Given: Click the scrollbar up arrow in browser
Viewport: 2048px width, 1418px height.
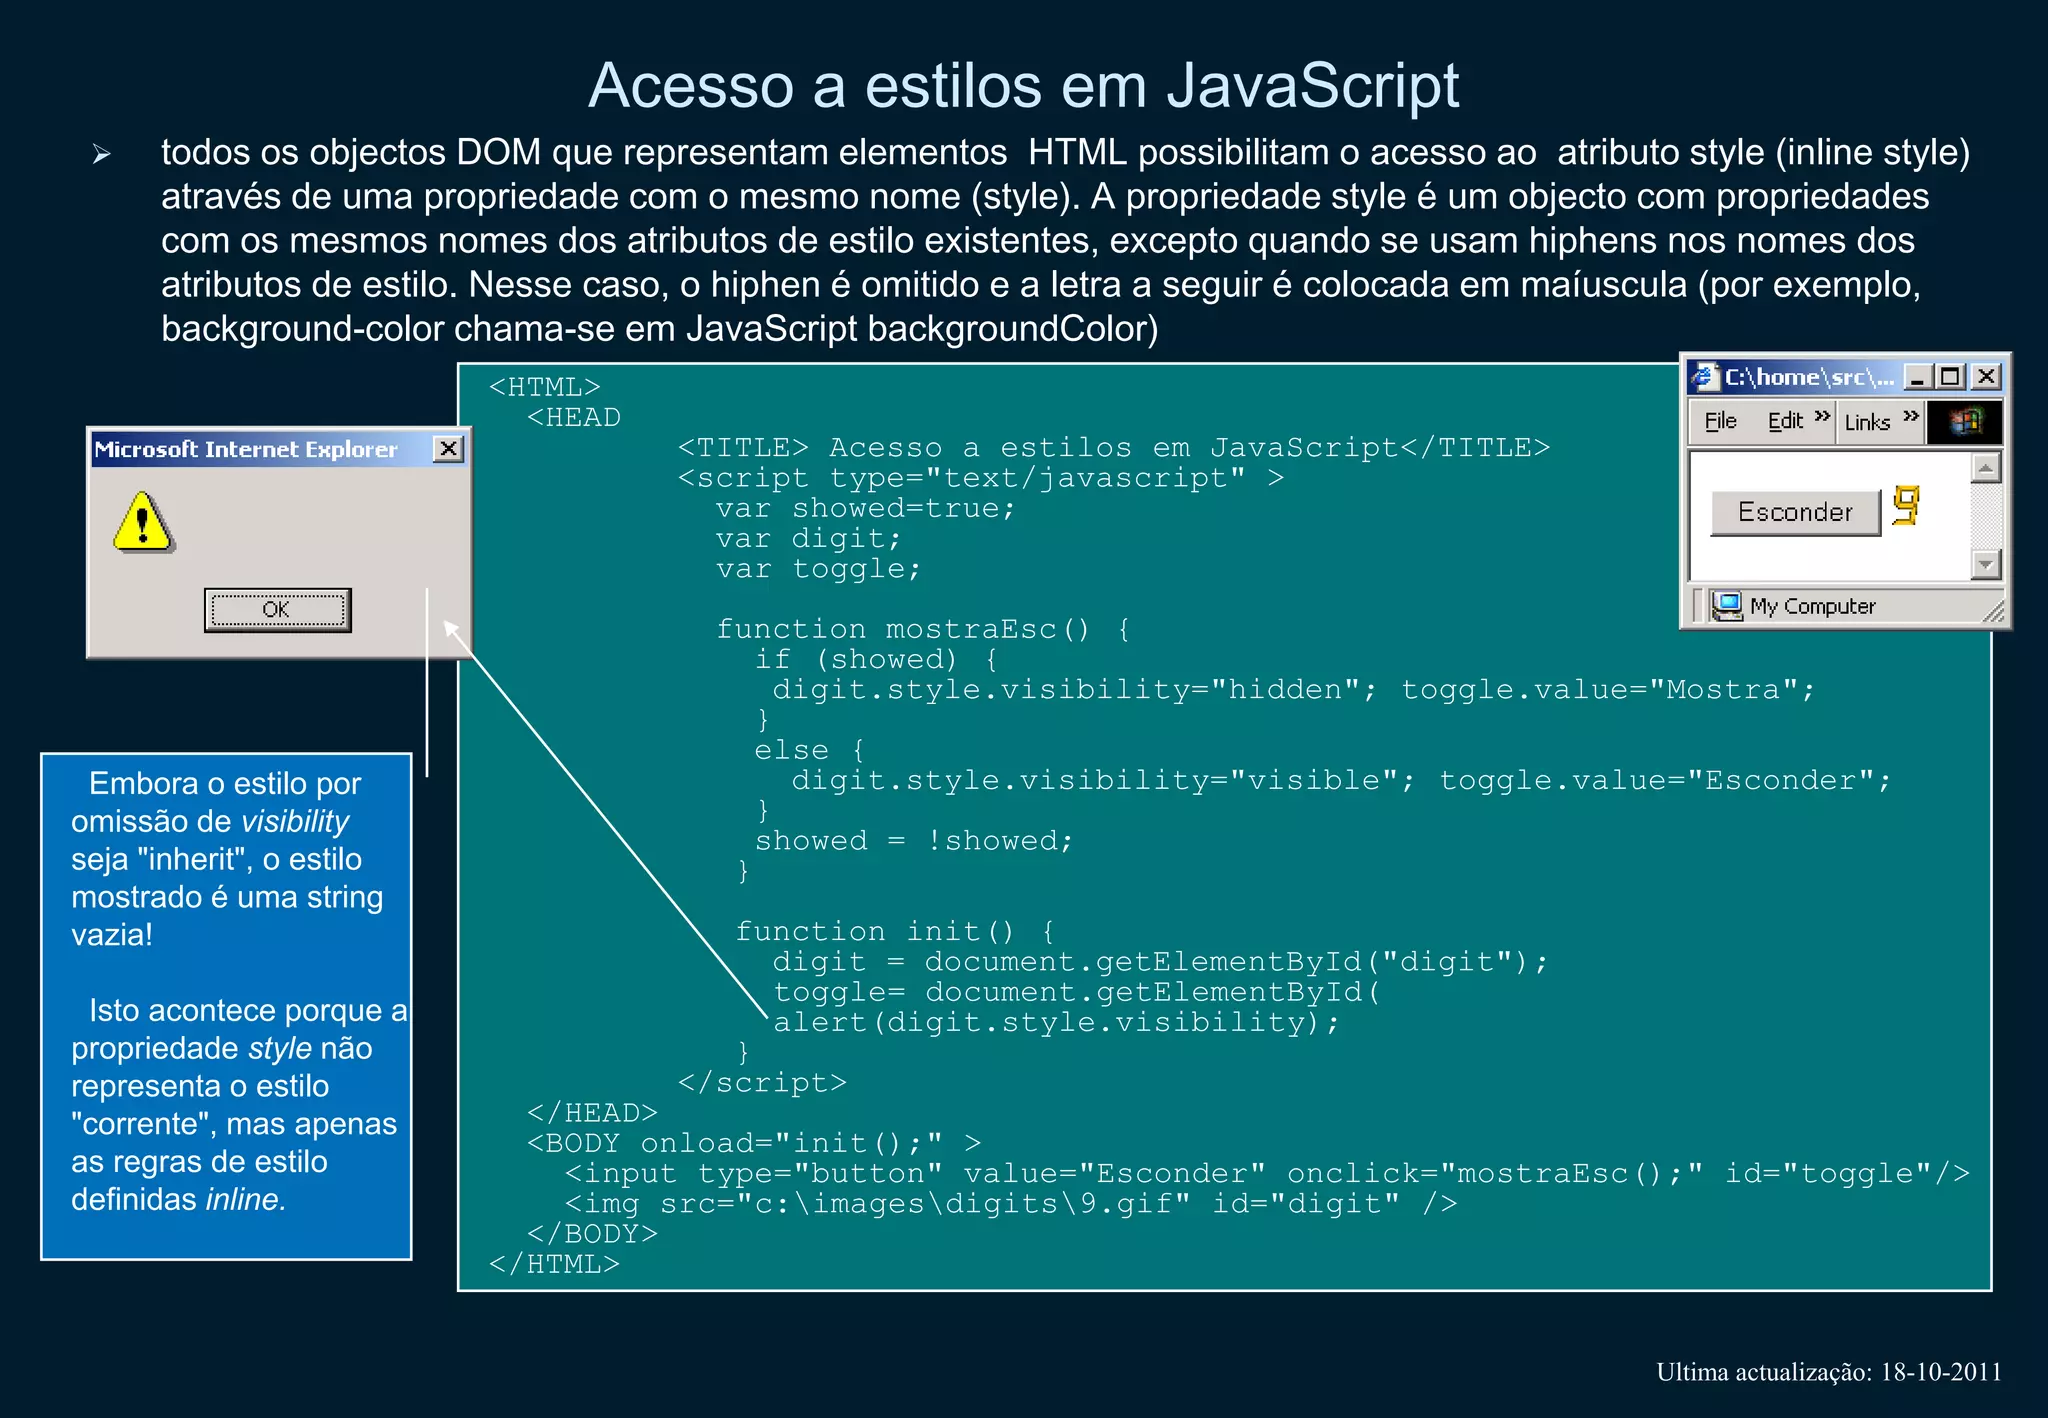Looking at the screenshot, I should click(x=1986, y=467).
